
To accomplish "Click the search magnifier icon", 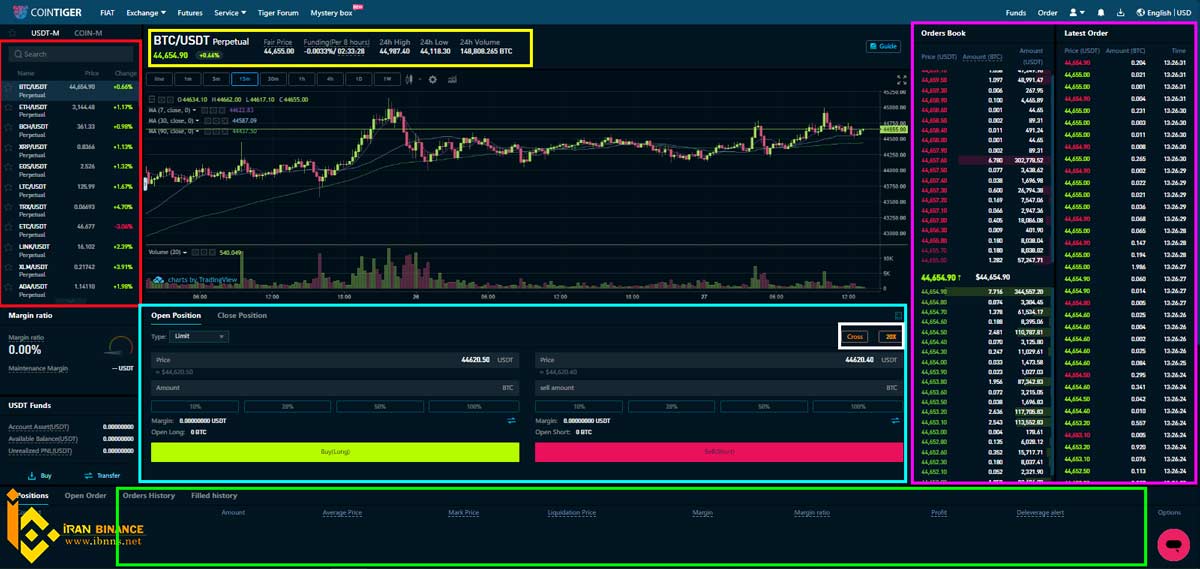I will [x=17, y=54].
